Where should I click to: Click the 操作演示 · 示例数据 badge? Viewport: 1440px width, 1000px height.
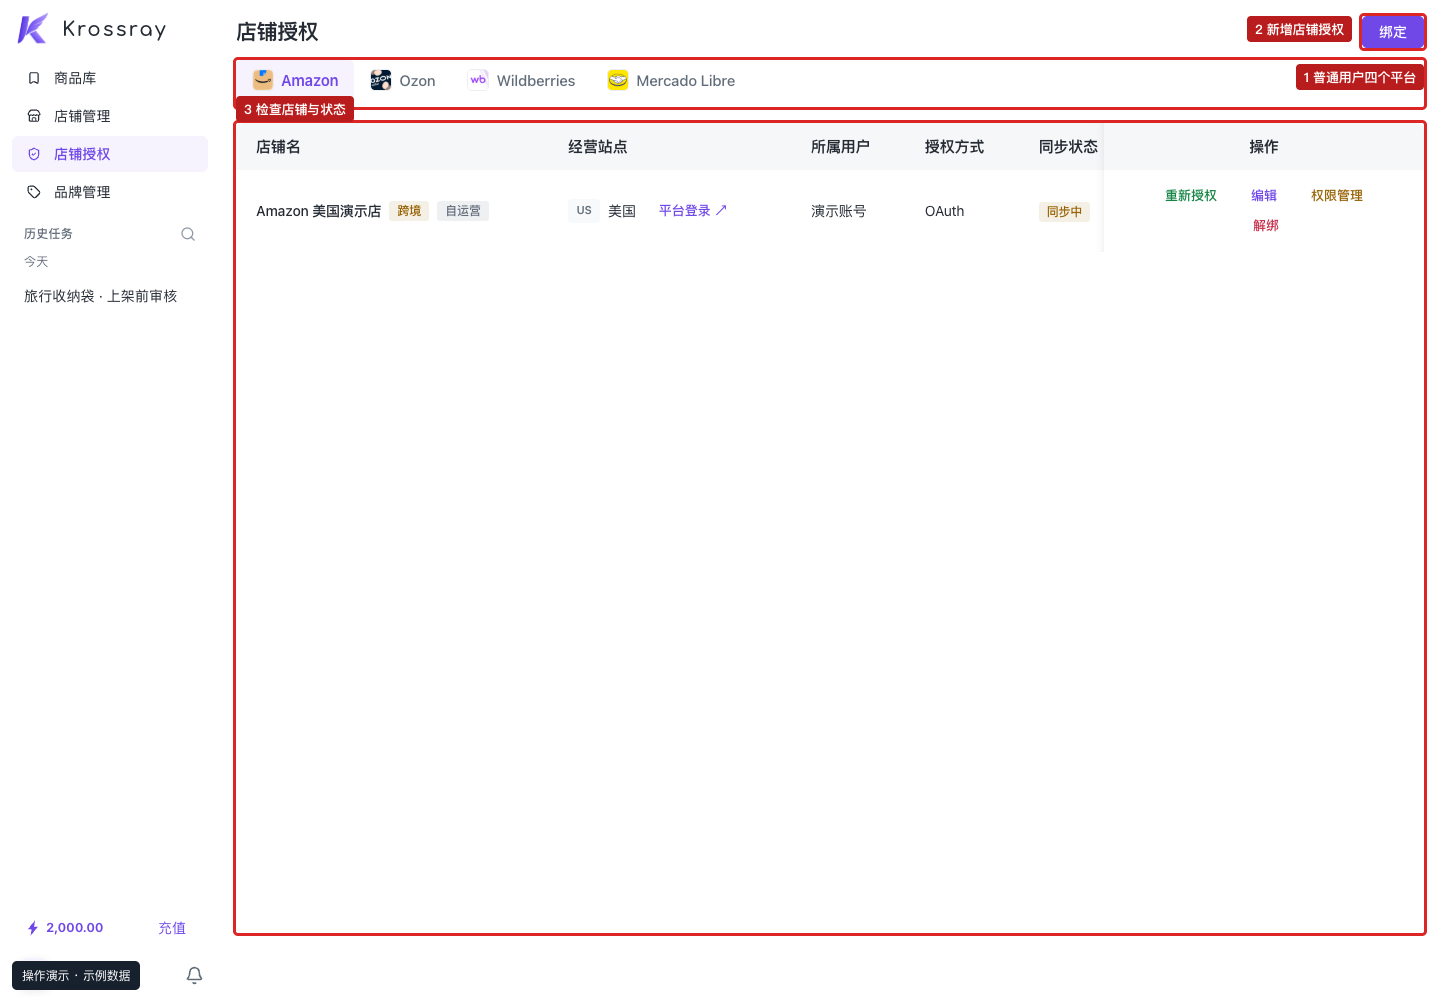coord(76,976)
